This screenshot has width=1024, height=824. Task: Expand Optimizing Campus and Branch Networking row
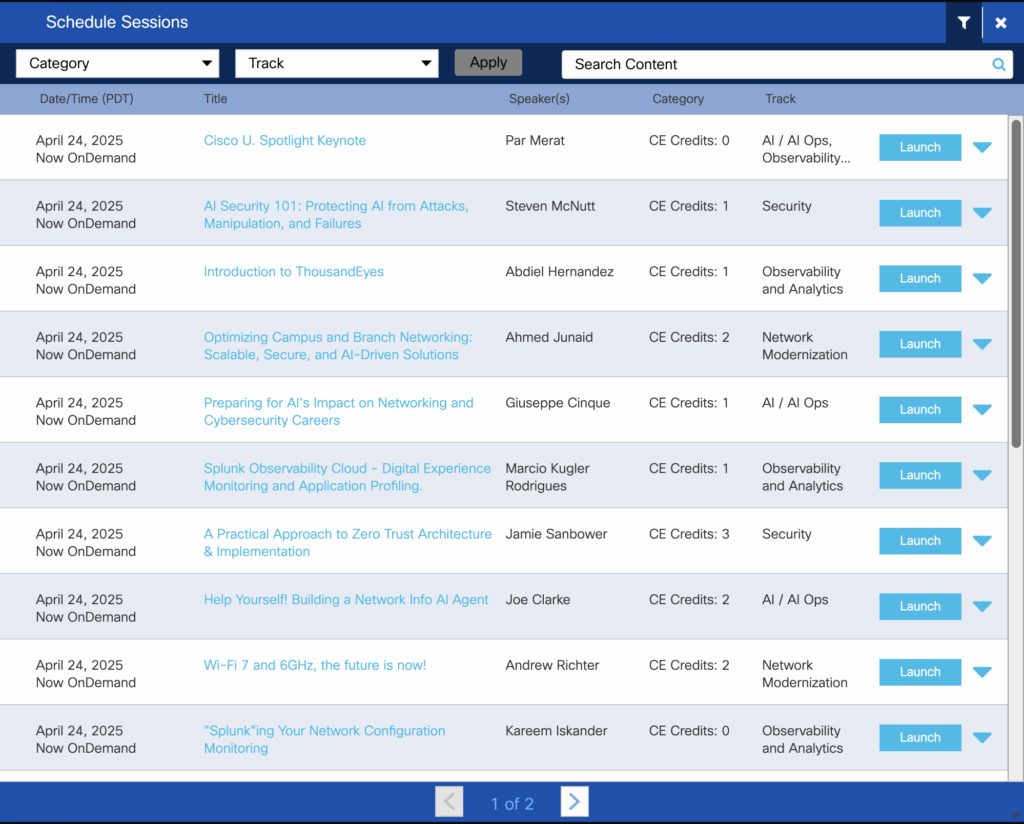click(x=982, y=344)
